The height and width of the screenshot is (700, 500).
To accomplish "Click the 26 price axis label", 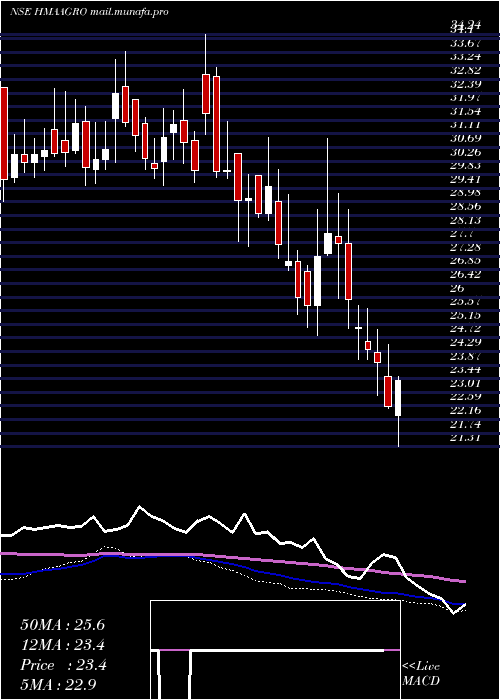I will 457,288.
